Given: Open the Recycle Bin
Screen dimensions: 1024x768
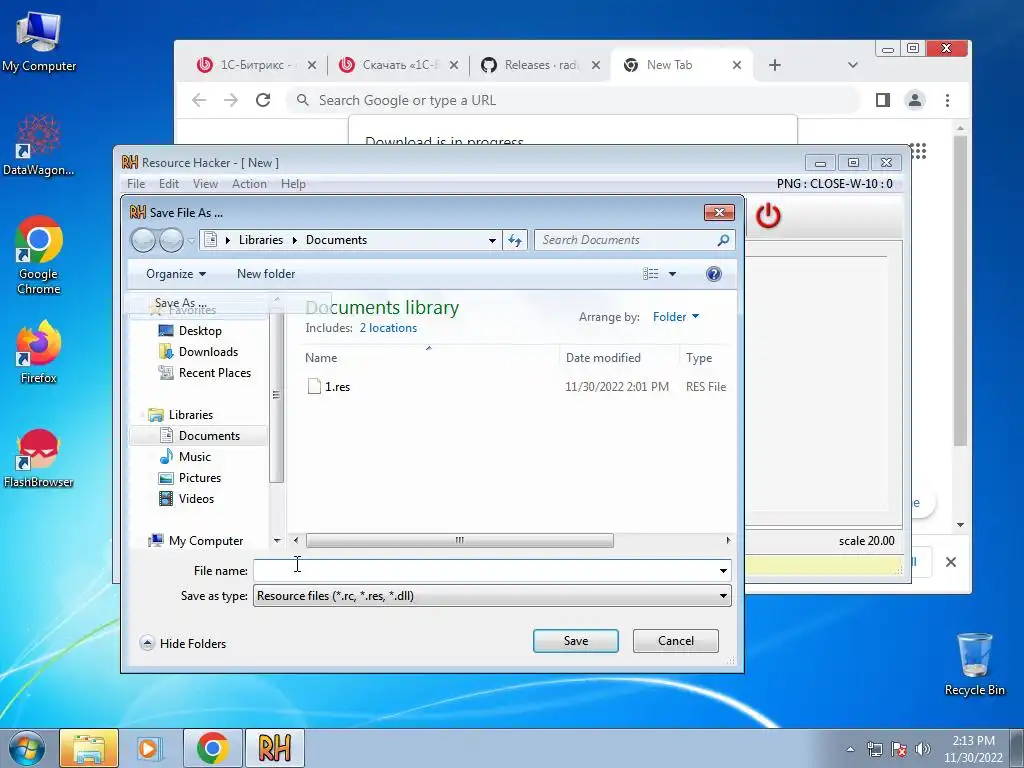Looking at the screenshot, I should pyautogui.click(x=974, y=664).
